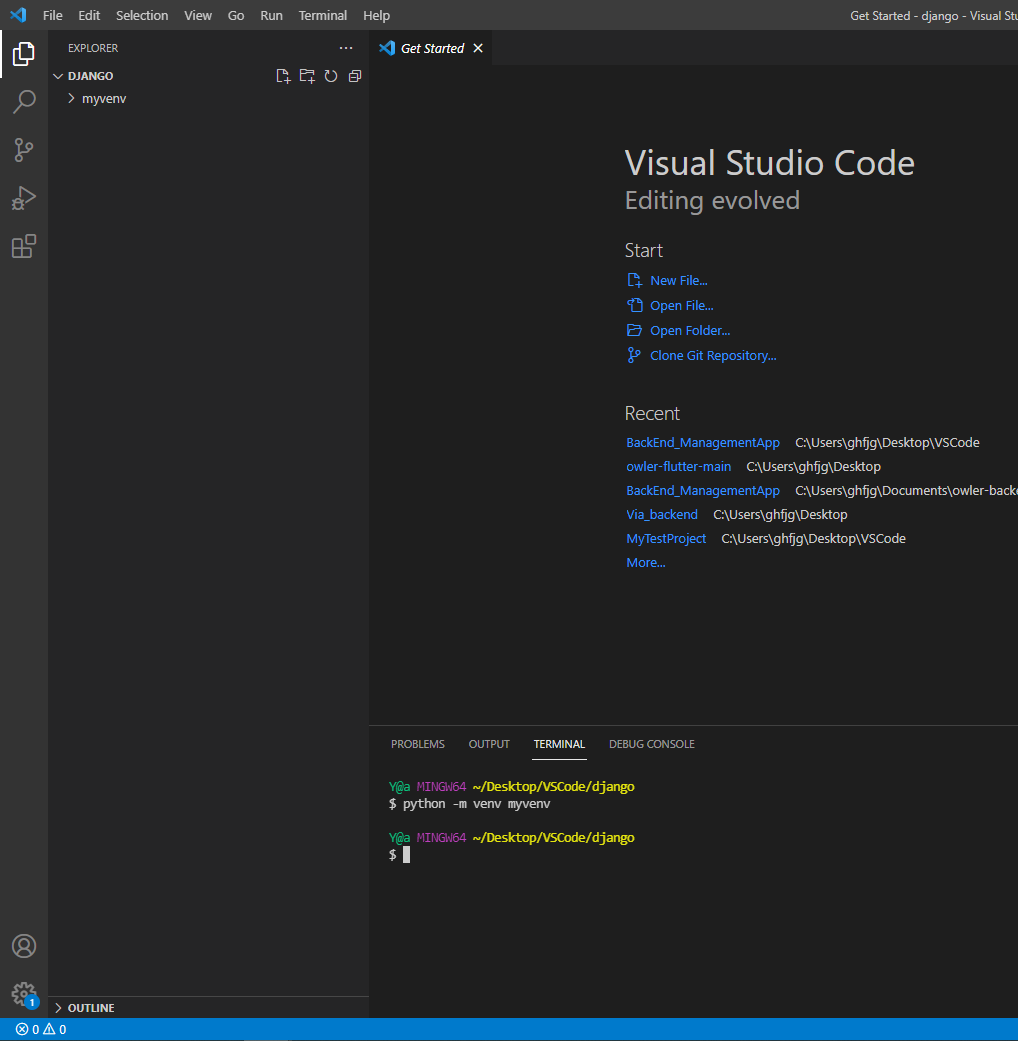Click the More... recent link
Viewport: 1018px width, 1041px height.
click(x=645, y=562)
